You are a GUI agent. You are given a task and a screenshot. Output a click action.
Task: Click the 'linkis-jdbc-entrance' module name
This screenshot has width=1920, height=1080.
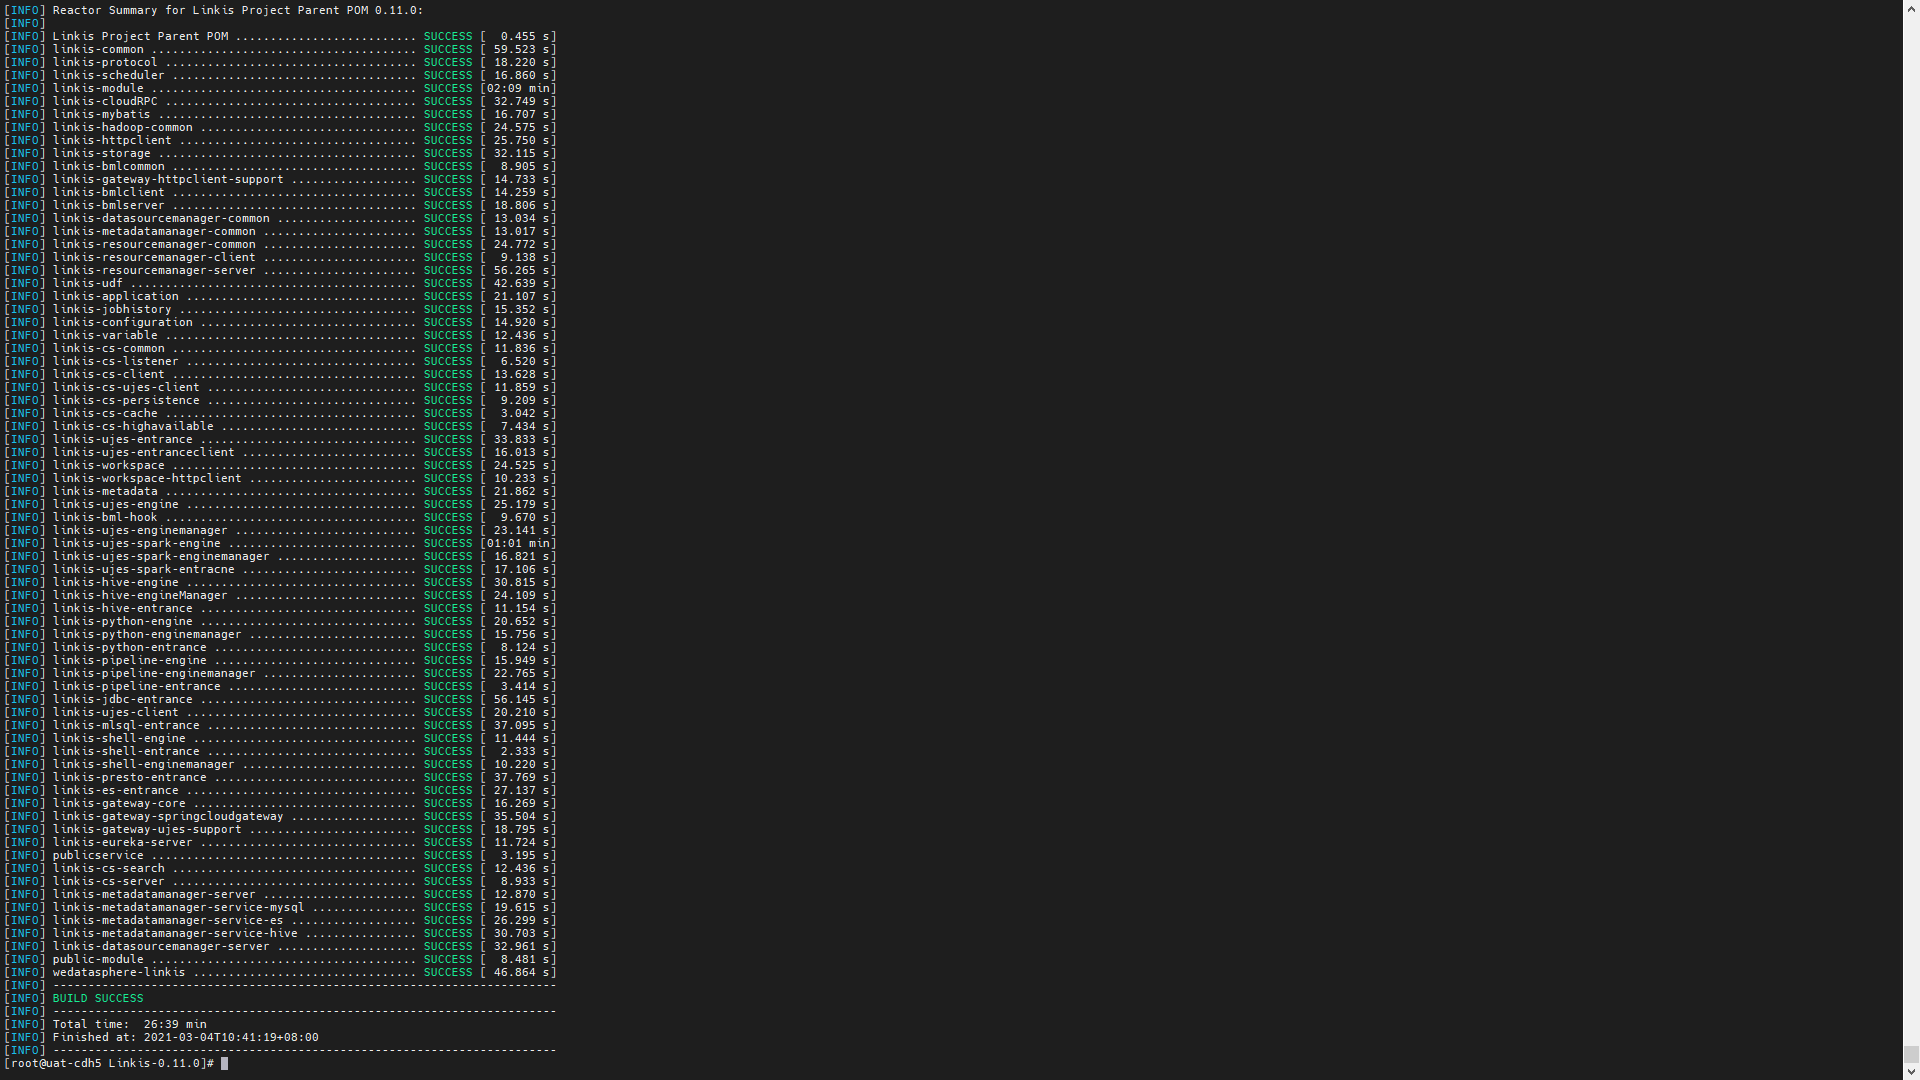pos(122,699)
